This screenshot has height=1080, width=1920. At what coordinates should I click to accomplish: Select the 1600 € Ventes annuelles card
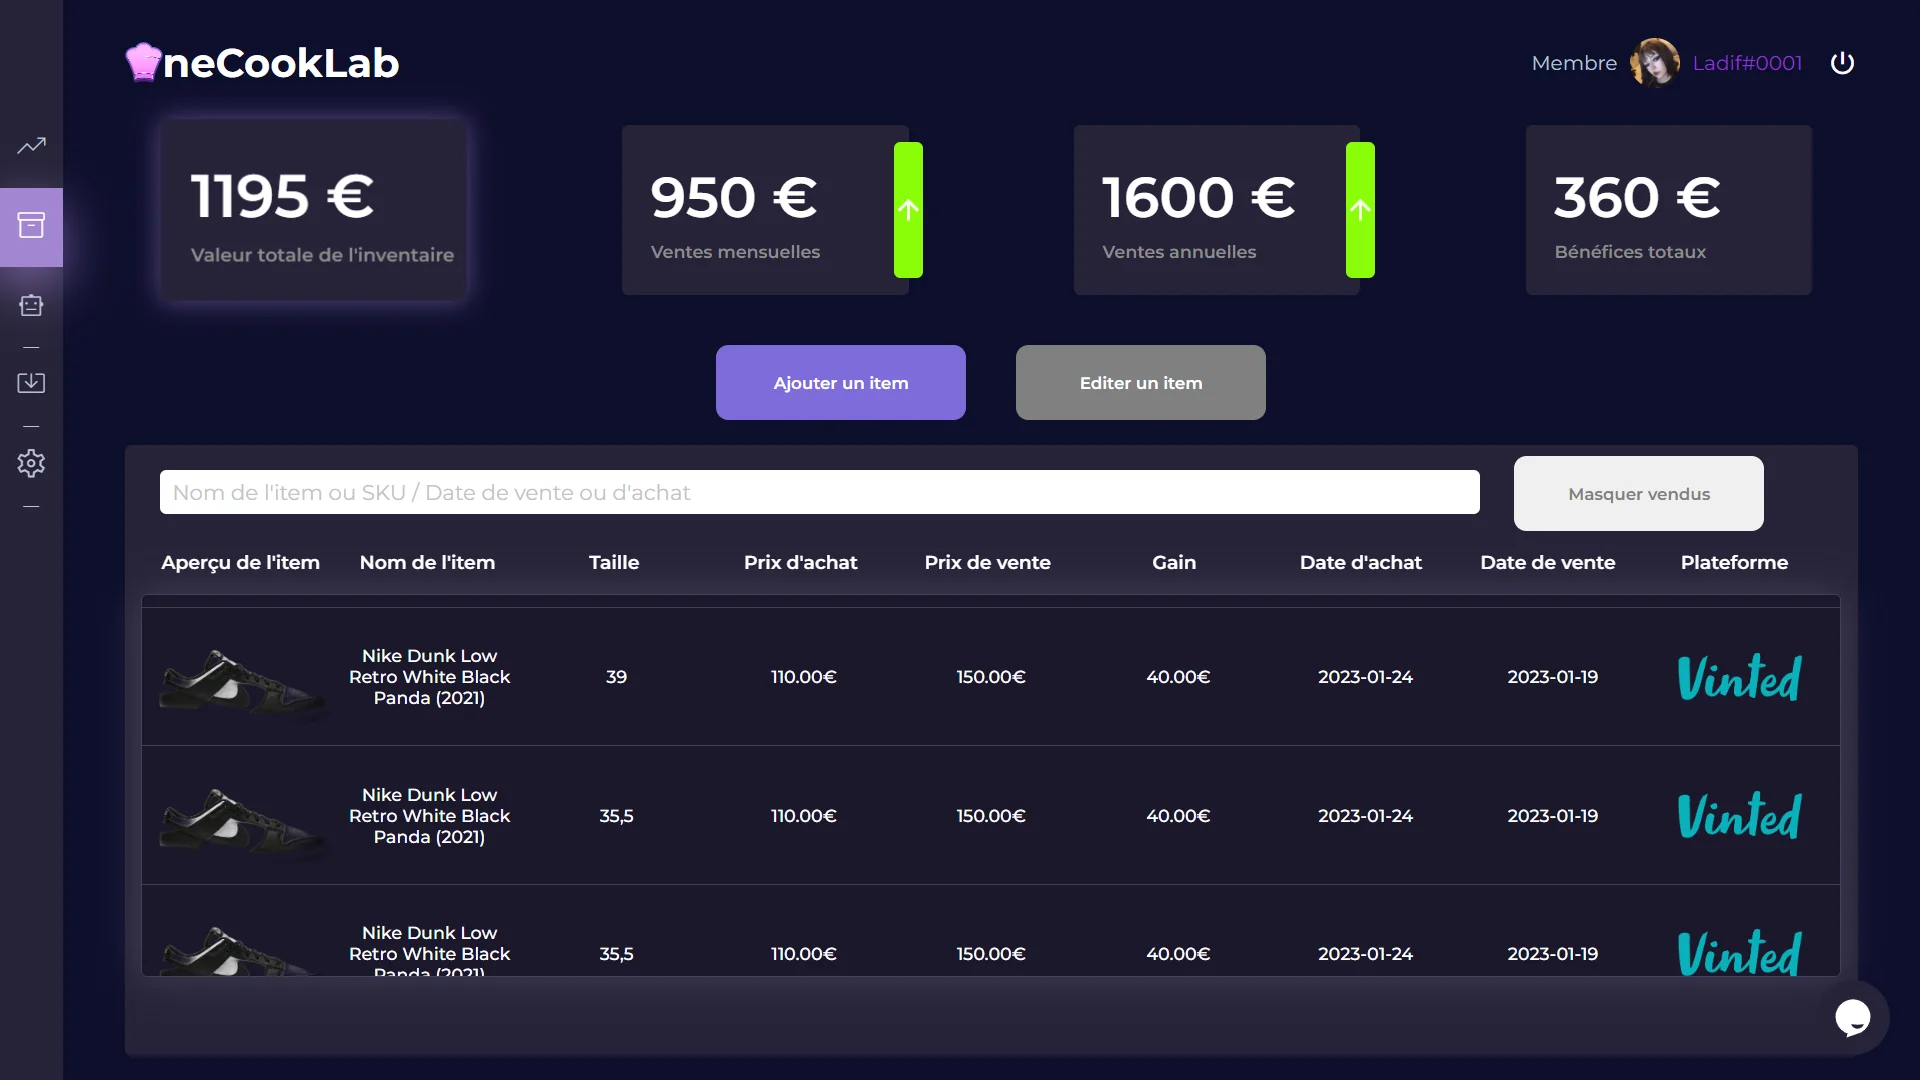1217,210
